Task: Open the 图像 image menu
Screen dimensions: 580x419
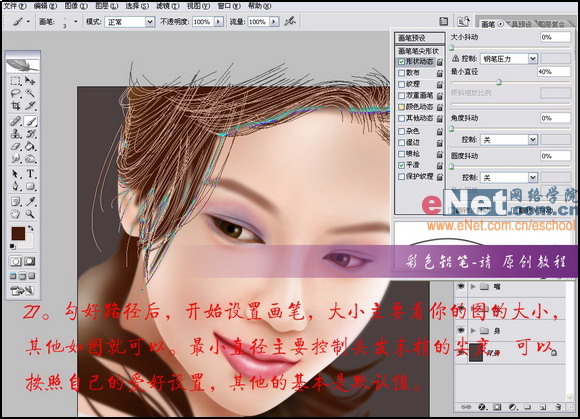Action: [76, 6]
